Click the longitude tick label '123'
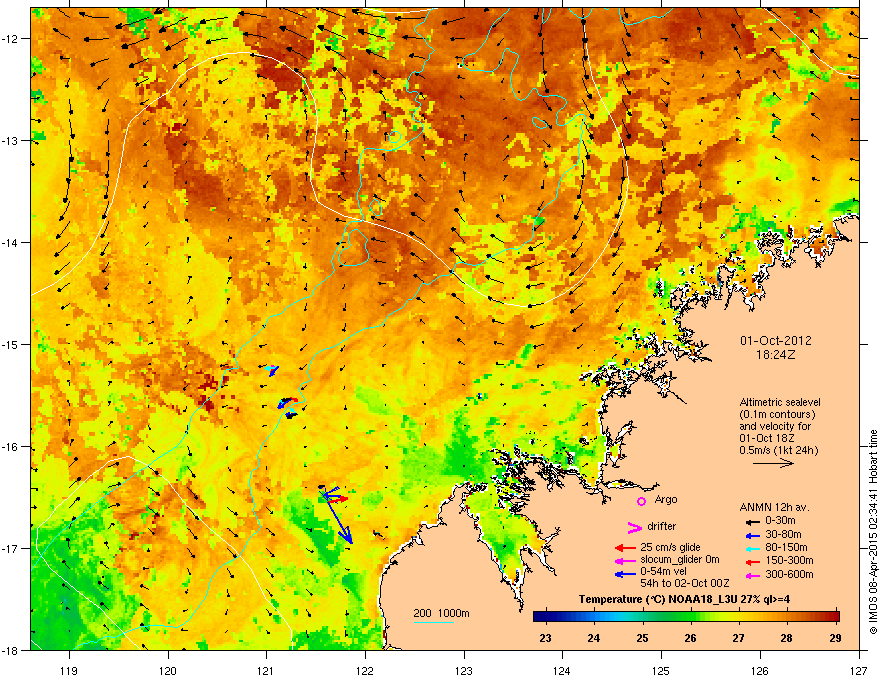The image size is (880, 680). point(464,671)
